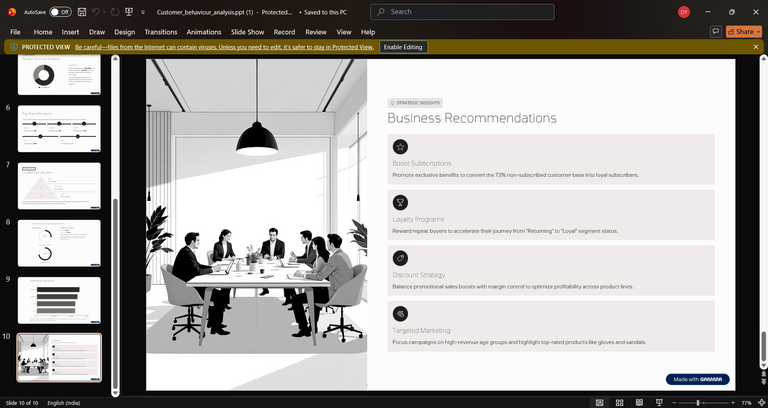Select partially visible slide 5 donut thumbnail
Viewport: 768px width, 408px height.
click(x=59, y=75)
